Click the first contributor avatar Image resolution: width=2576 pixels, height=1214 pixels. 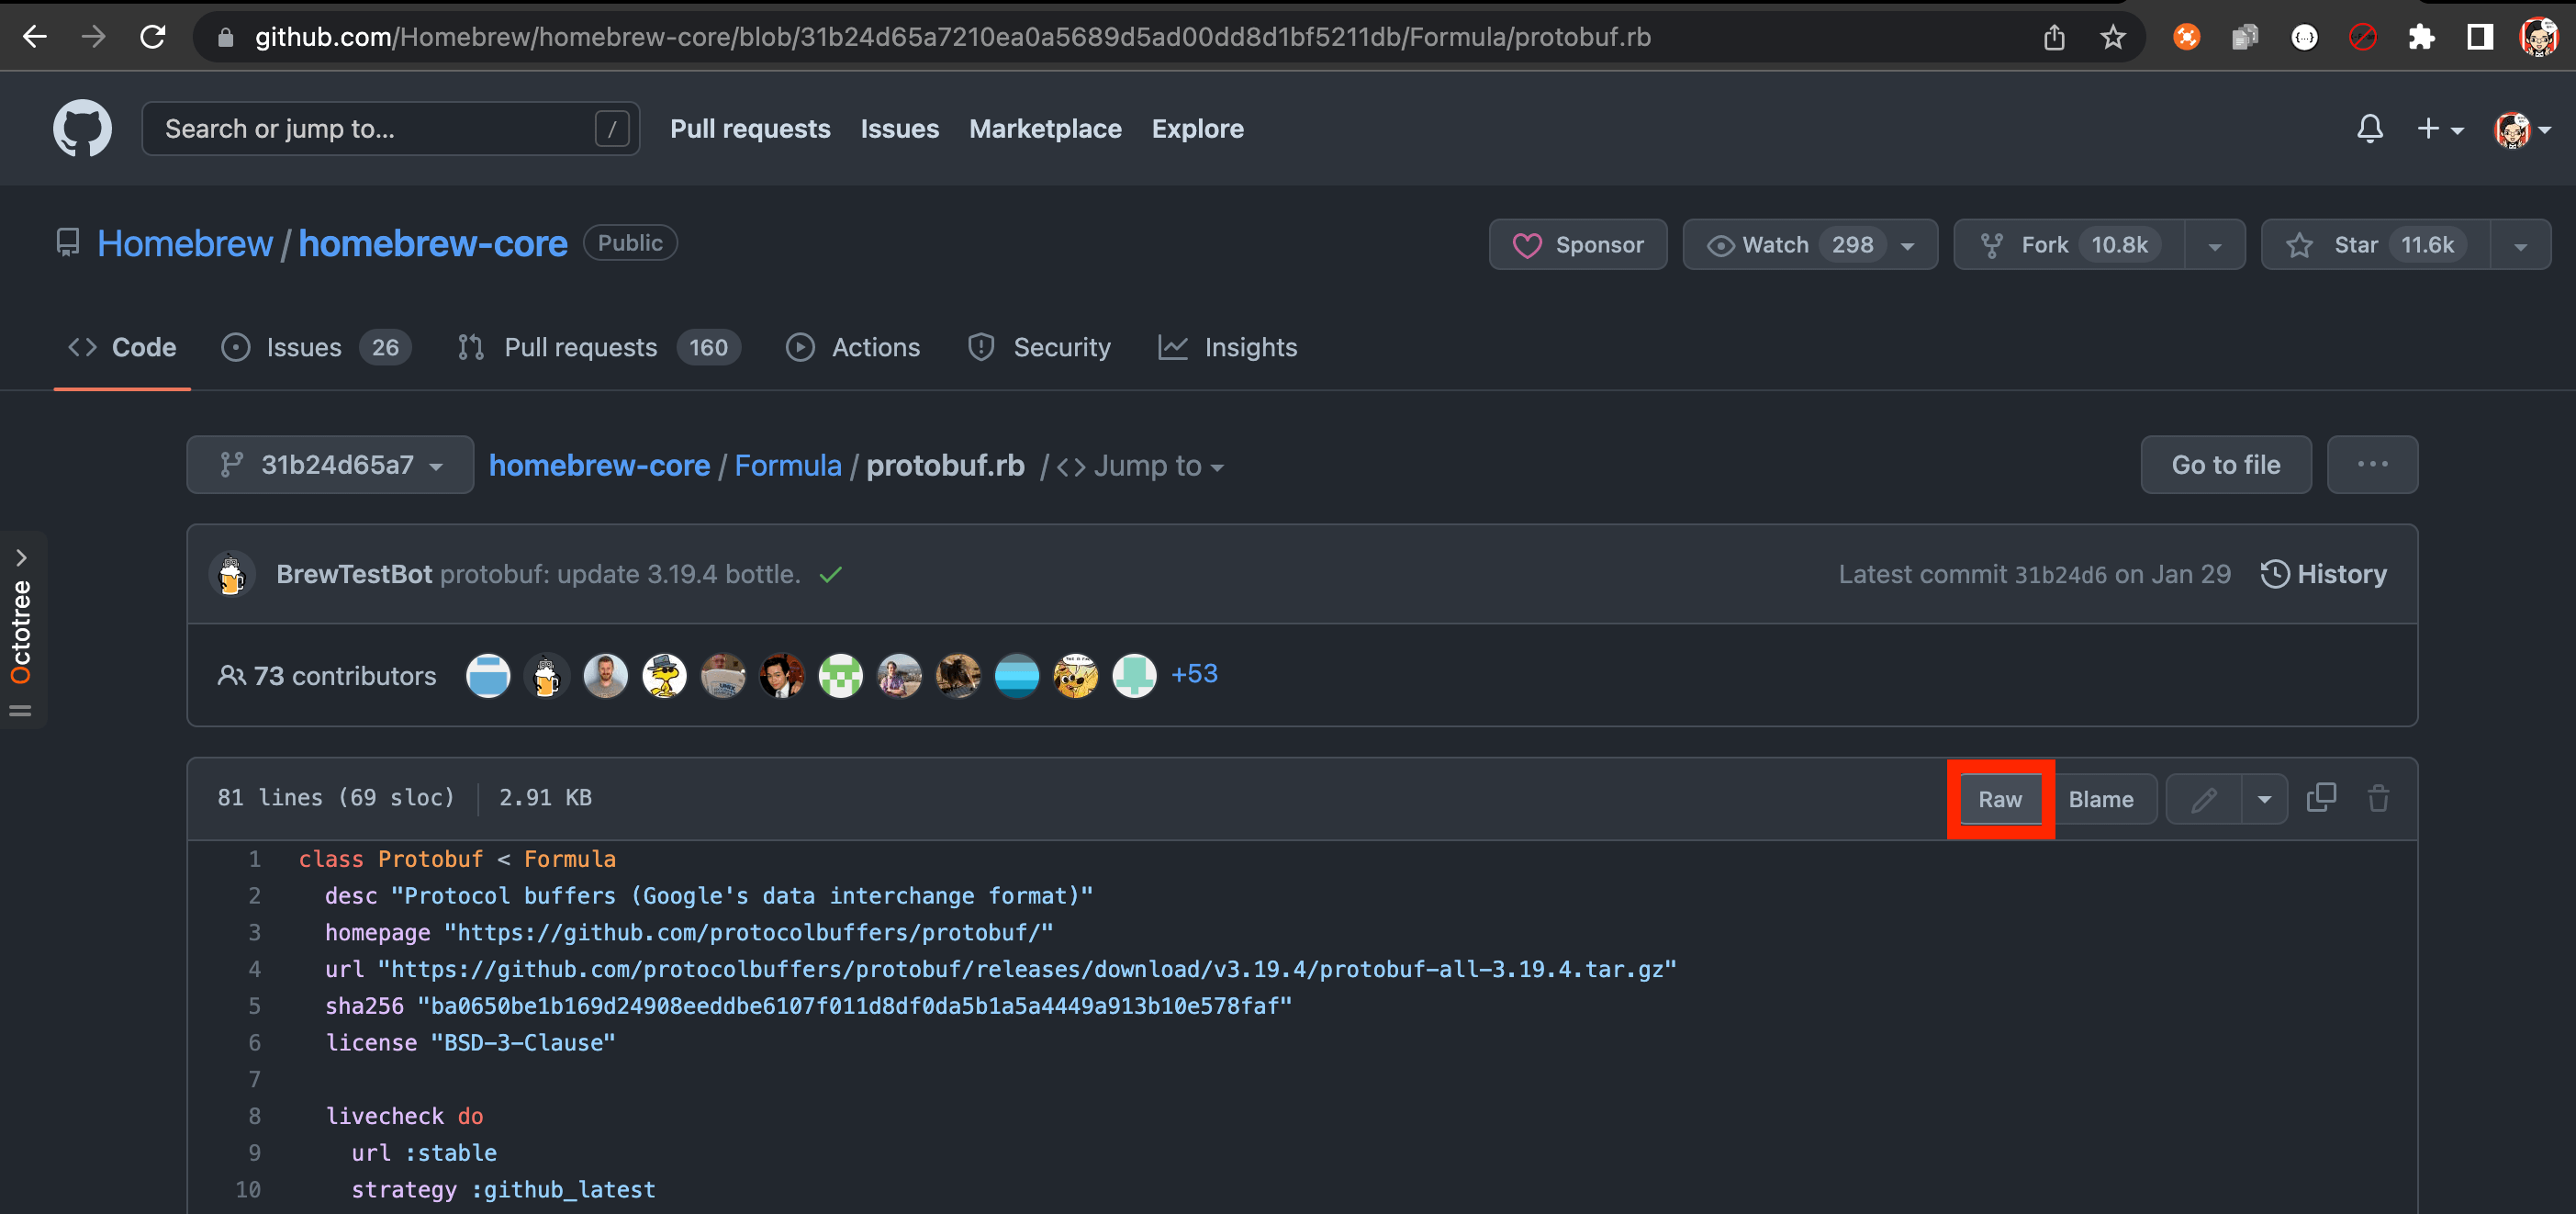point(488,676)
